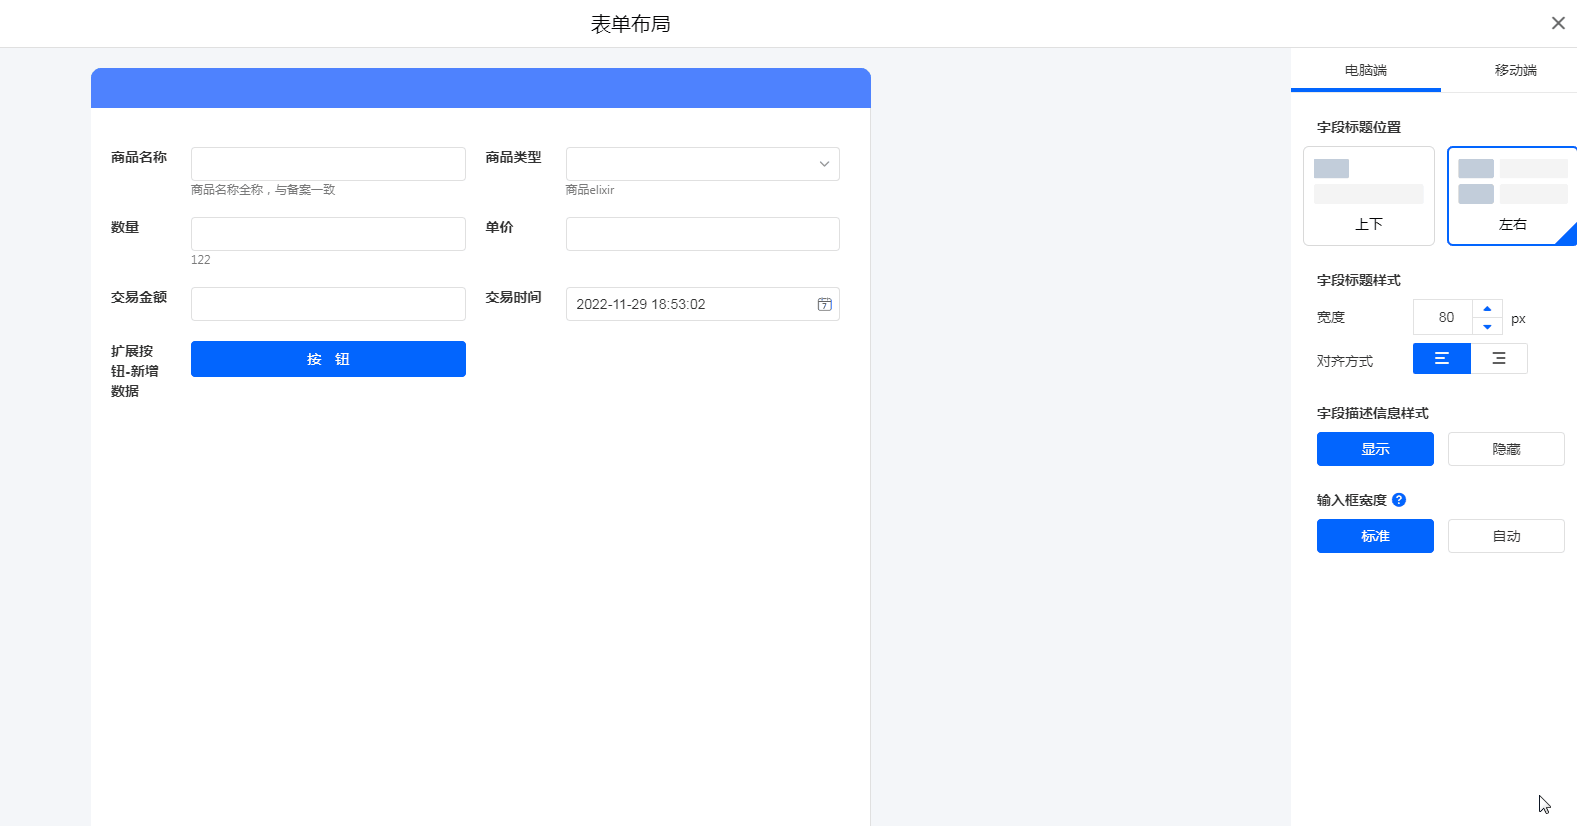Click the 商品名称 input field
This screenshot has height=826, width=1577.
[328, 164]
